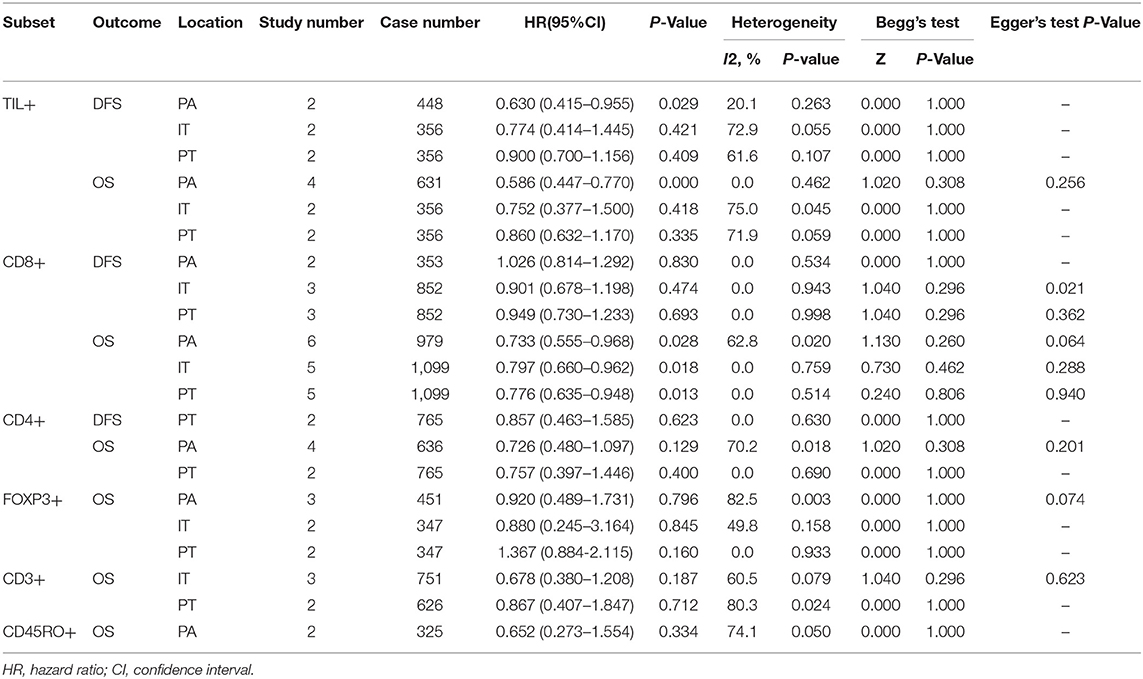Select the heterogeneity P-value '0.998'

click(x=811, y=315)
